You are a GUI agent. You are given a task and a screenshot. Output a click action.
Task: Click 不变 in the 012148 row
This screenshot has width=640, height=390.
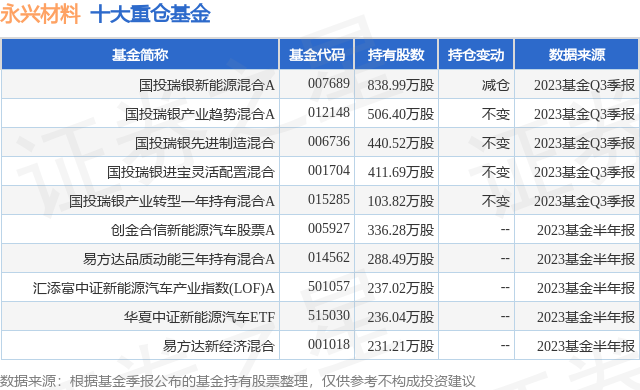[496, 114]
